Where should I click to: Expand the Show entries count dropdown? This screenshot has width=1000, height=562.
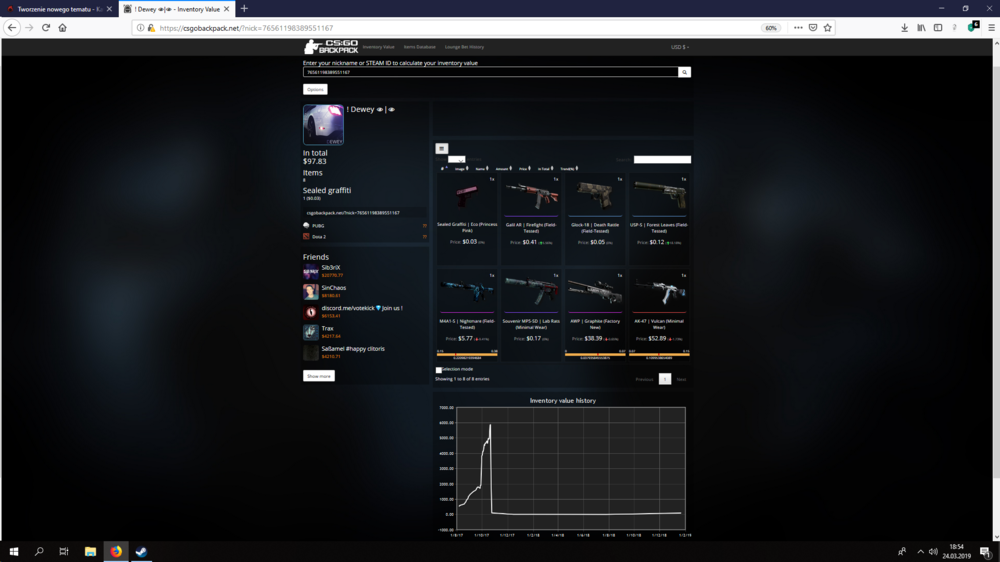click(457, 159)
